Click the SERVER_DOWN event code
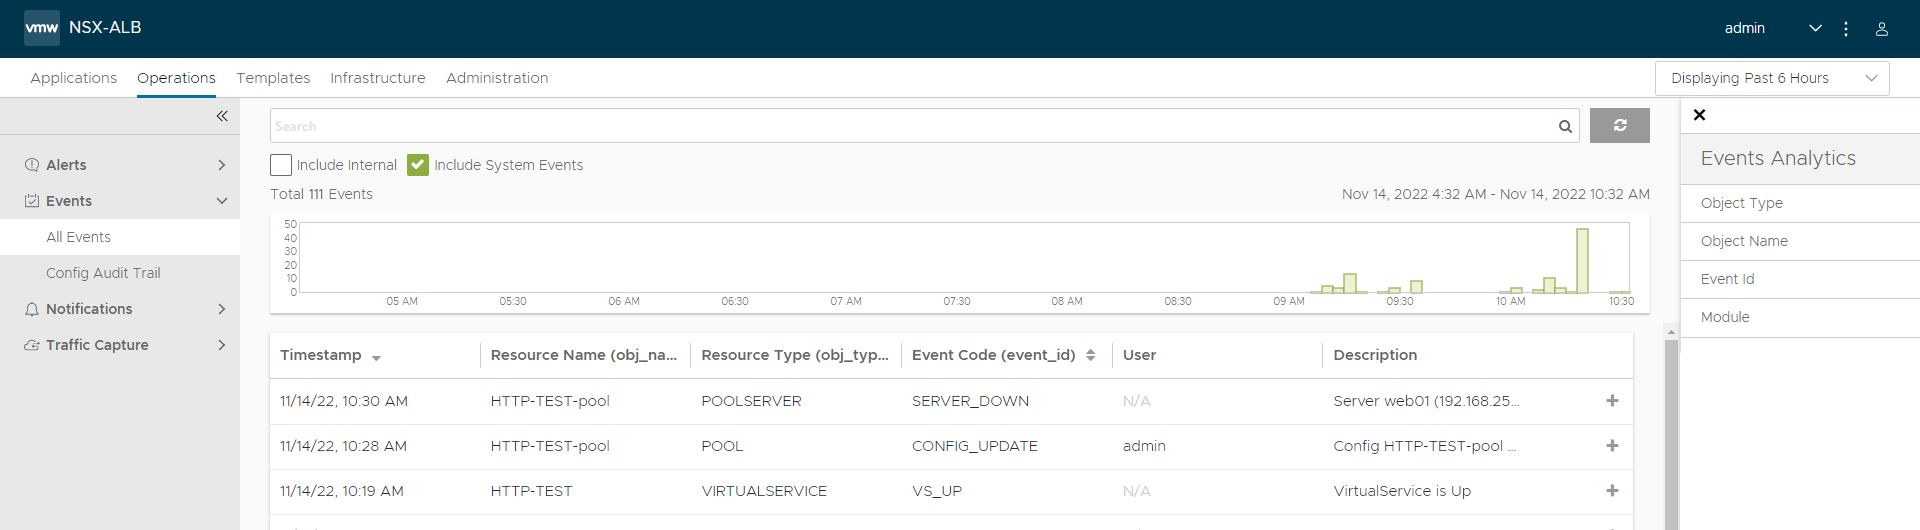The width and height of the screenshot is (1920, 530). tap(970, 401)
